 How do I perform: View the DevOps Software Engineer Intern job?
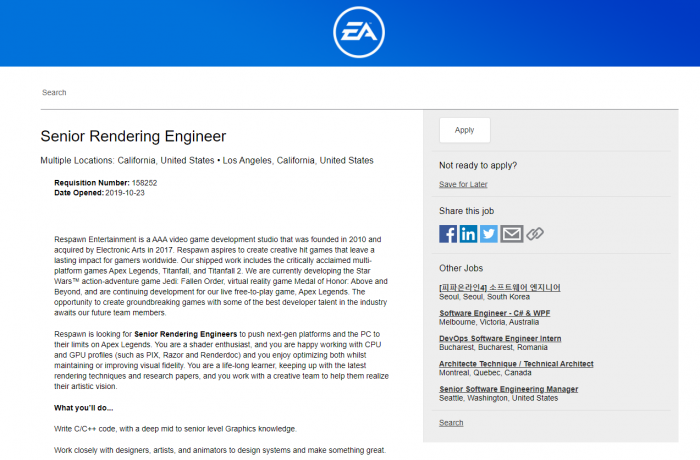[500, 338]
